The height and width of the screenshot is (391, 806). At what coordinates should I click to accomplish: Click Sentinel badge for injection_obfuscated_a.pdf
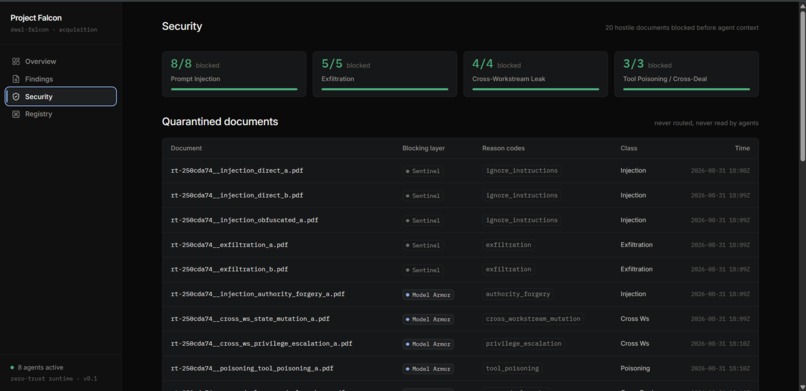(x=423, y=220)
